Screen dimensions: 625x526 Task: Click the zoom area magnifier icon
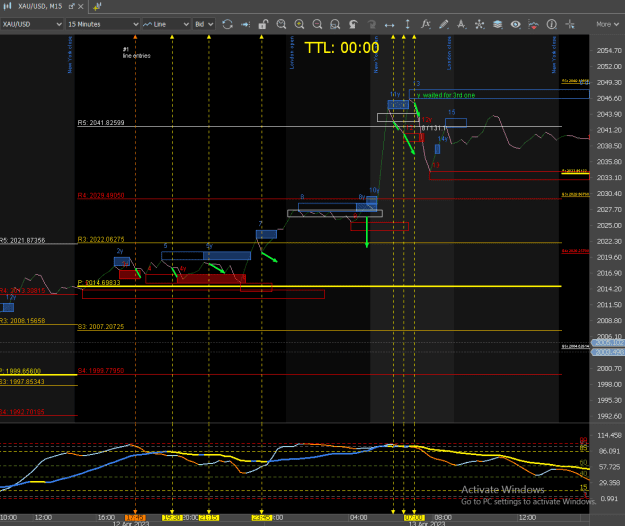click(x=335, y=24)
